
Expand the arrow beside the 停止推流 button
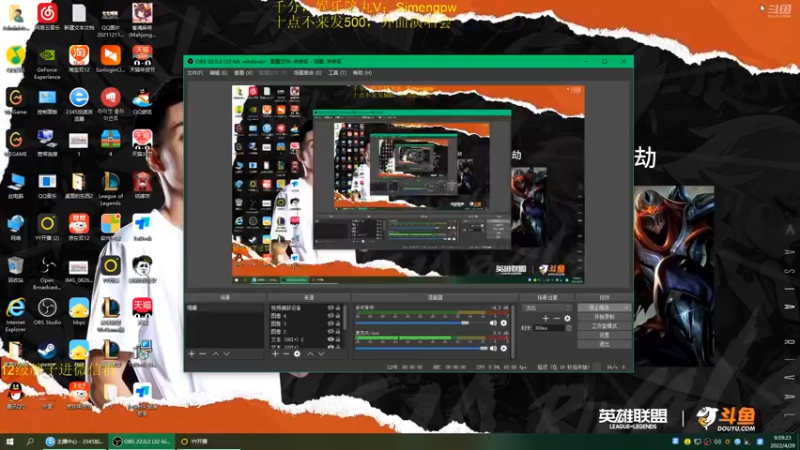[626, 308]
